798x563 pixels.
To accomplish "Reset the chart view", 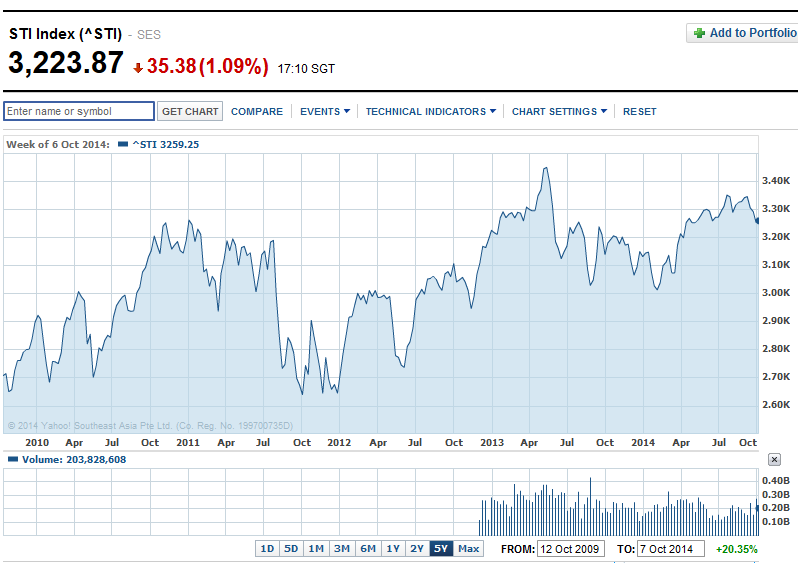I will point(640,111).
